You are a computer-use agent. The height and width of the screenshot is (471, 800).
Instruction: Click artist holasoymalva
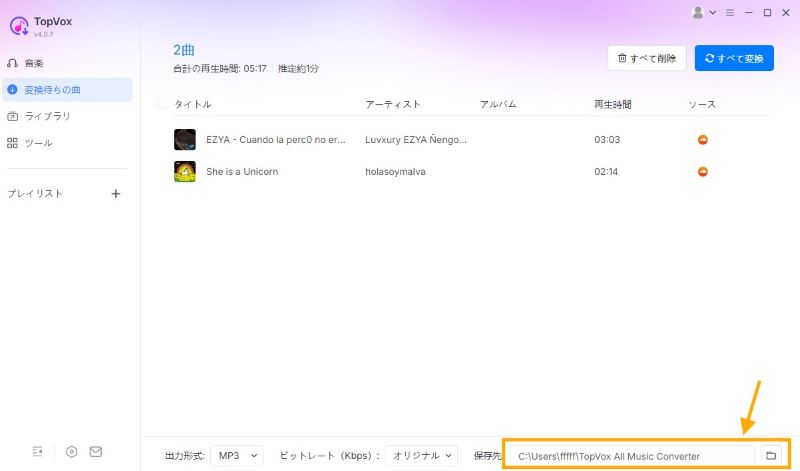(395, 171)
